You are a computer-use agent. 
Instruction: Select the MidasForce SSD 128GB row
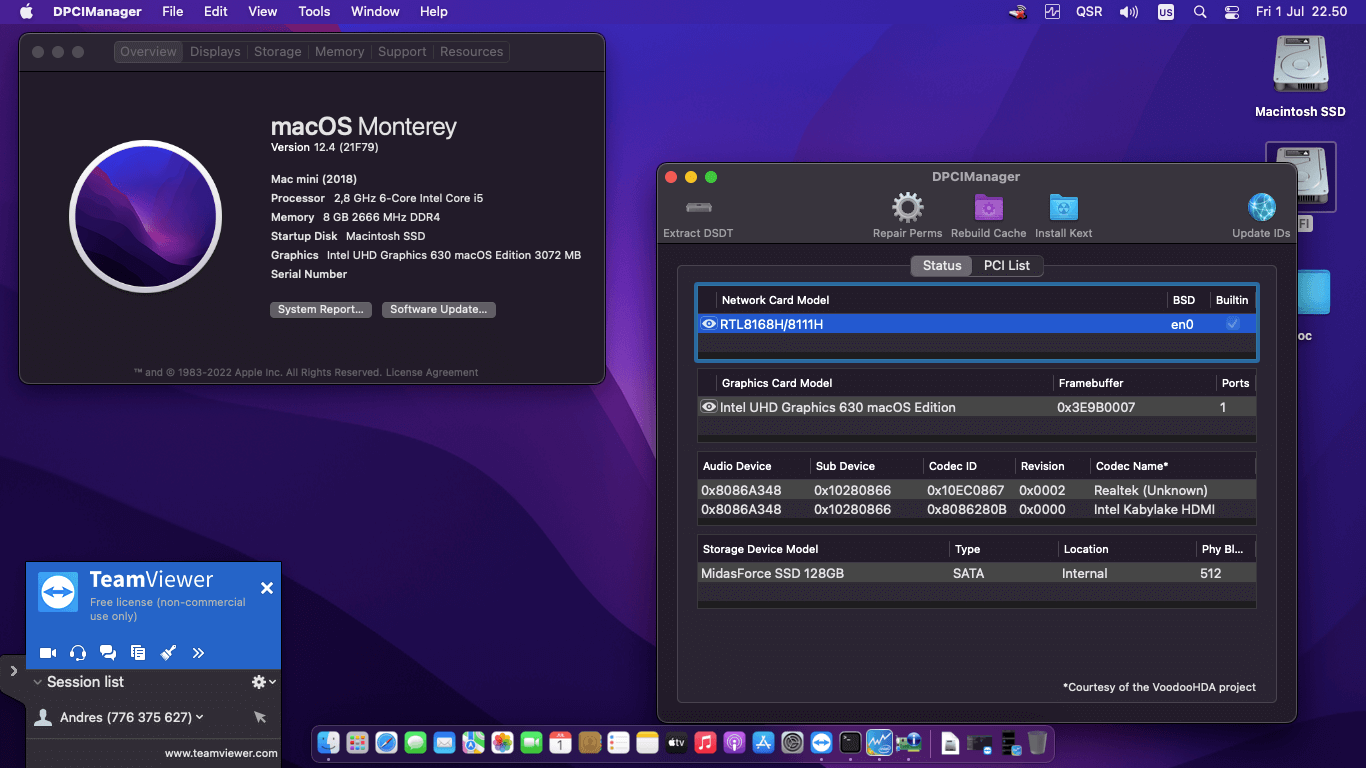click(977, 574)
